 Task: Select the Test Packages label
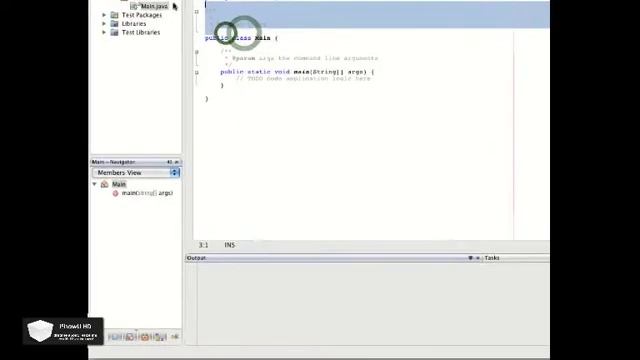(x=142, y=15)
